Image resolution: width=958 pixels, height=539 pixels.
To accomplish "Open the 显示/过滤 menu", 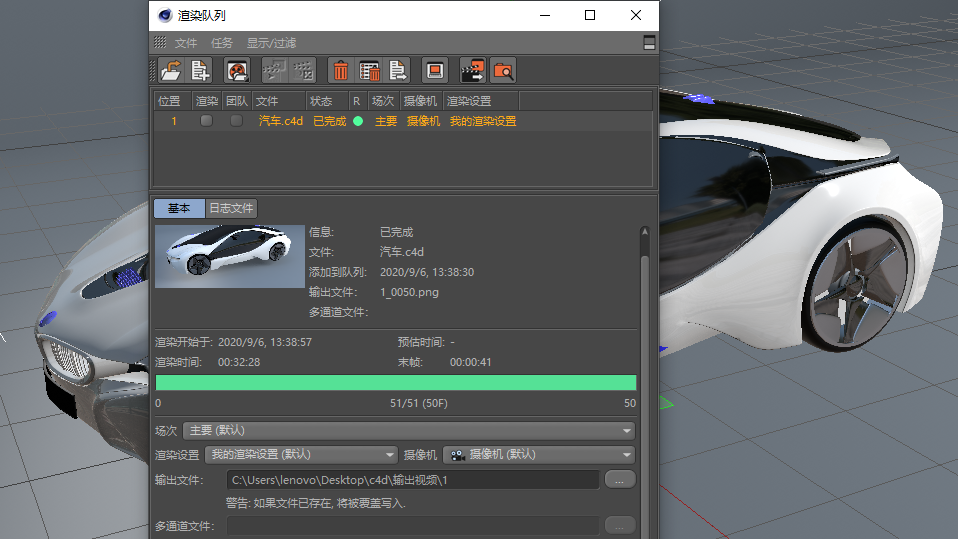I will (271, 43).
